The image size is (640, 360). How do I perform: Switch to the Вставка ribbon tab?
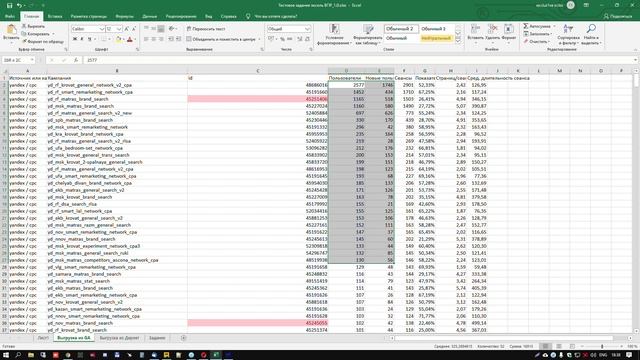[55, 16]
